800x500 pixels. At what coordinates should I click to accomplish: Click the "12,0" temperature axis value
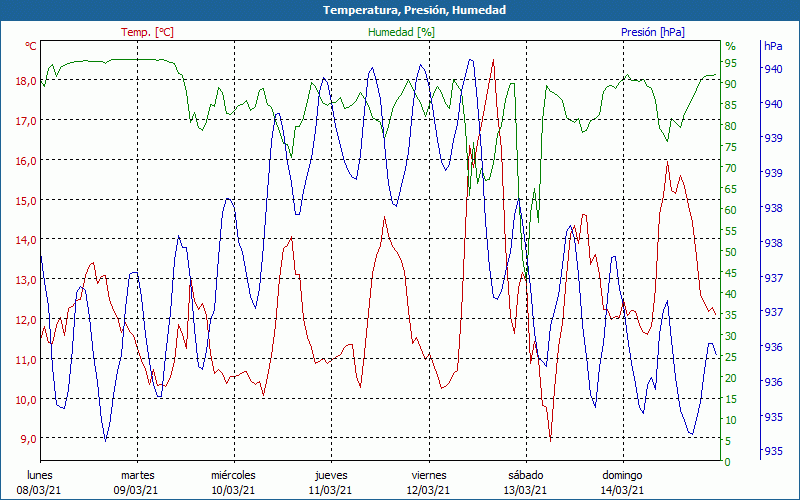[x=28, y=319]
